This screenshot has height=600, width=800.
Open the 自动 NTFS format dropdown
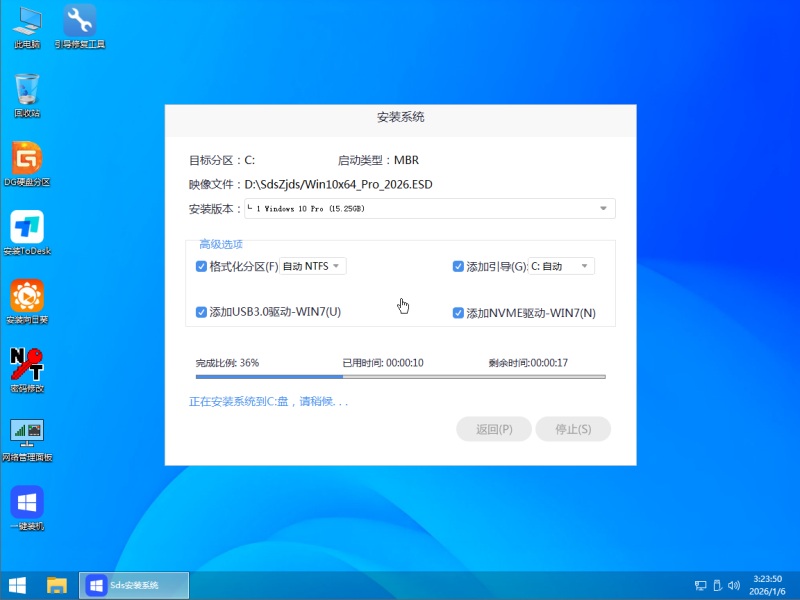click(312, 266)
